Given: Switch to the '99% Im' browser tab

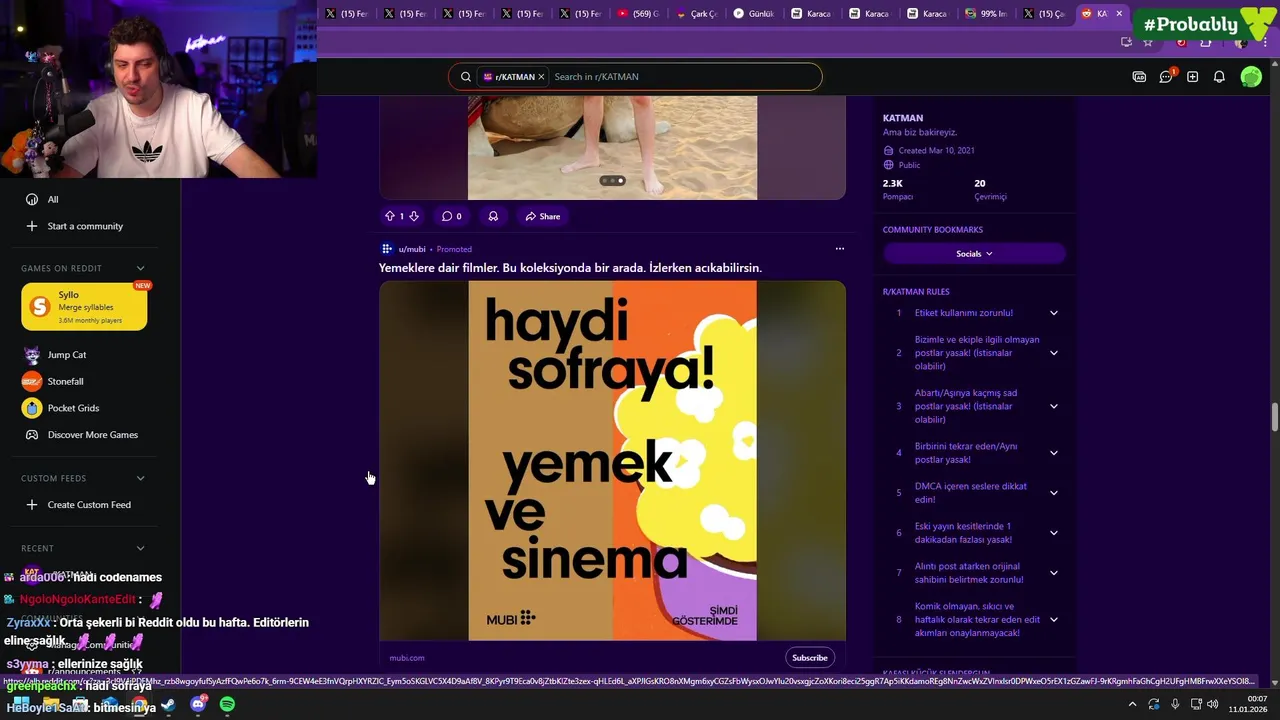Looking at the screenshot, I should click(986, 14).
